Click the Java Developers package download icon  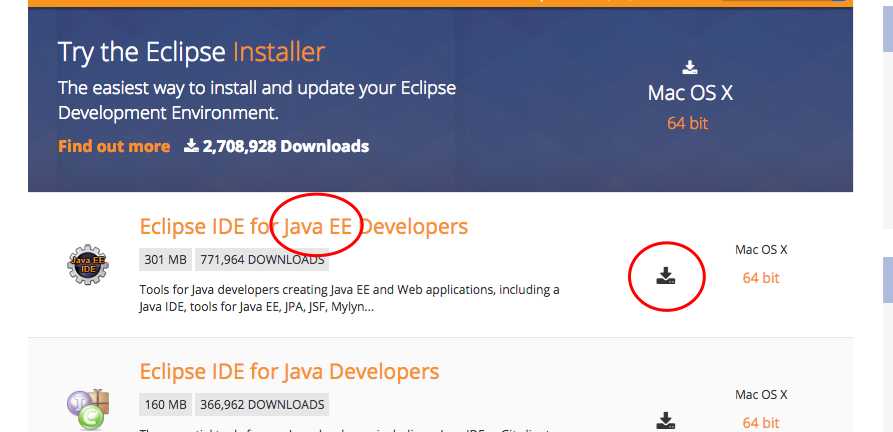(666, 421)
